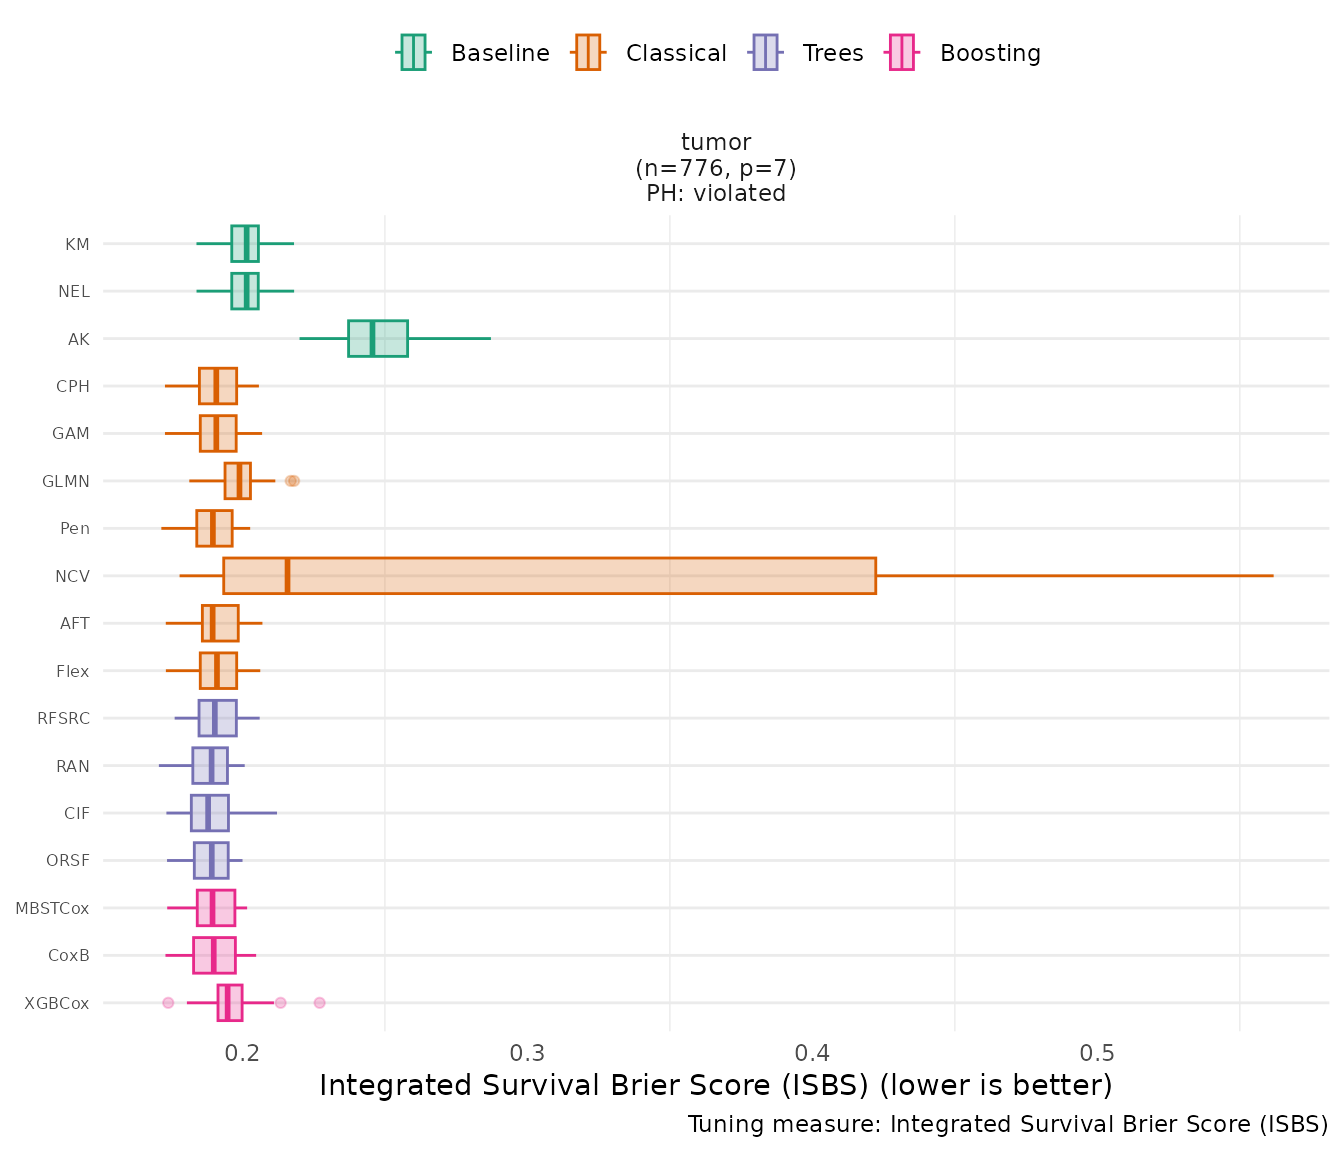Select the AK boxplot box
Screen dimensions: 1344x1152
tap(377, 339)
